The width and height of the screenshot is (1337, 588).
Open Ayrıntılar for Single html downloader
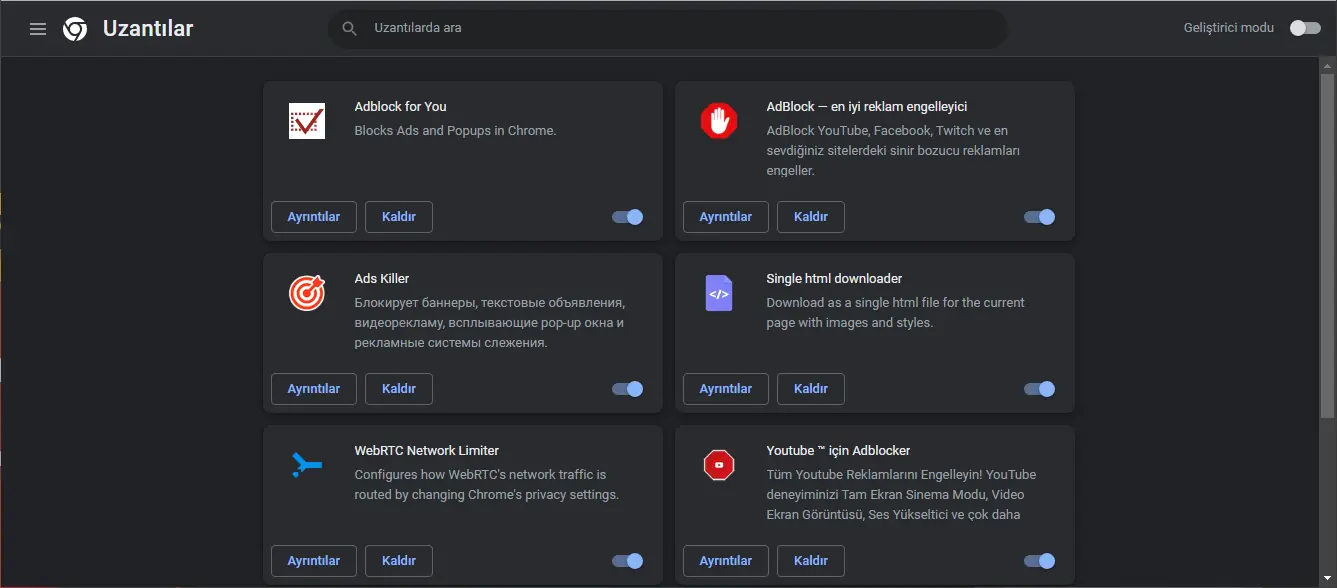[725, 389]
